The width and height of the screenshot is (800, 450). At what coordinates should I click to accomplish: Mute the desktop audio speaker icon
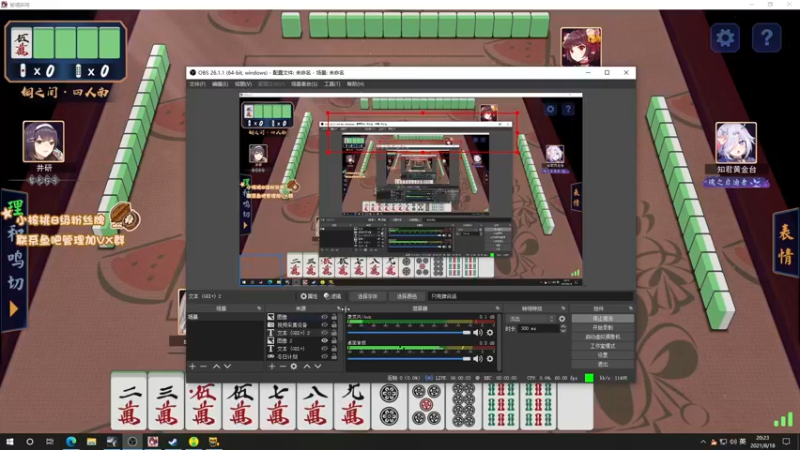point(478,359)
